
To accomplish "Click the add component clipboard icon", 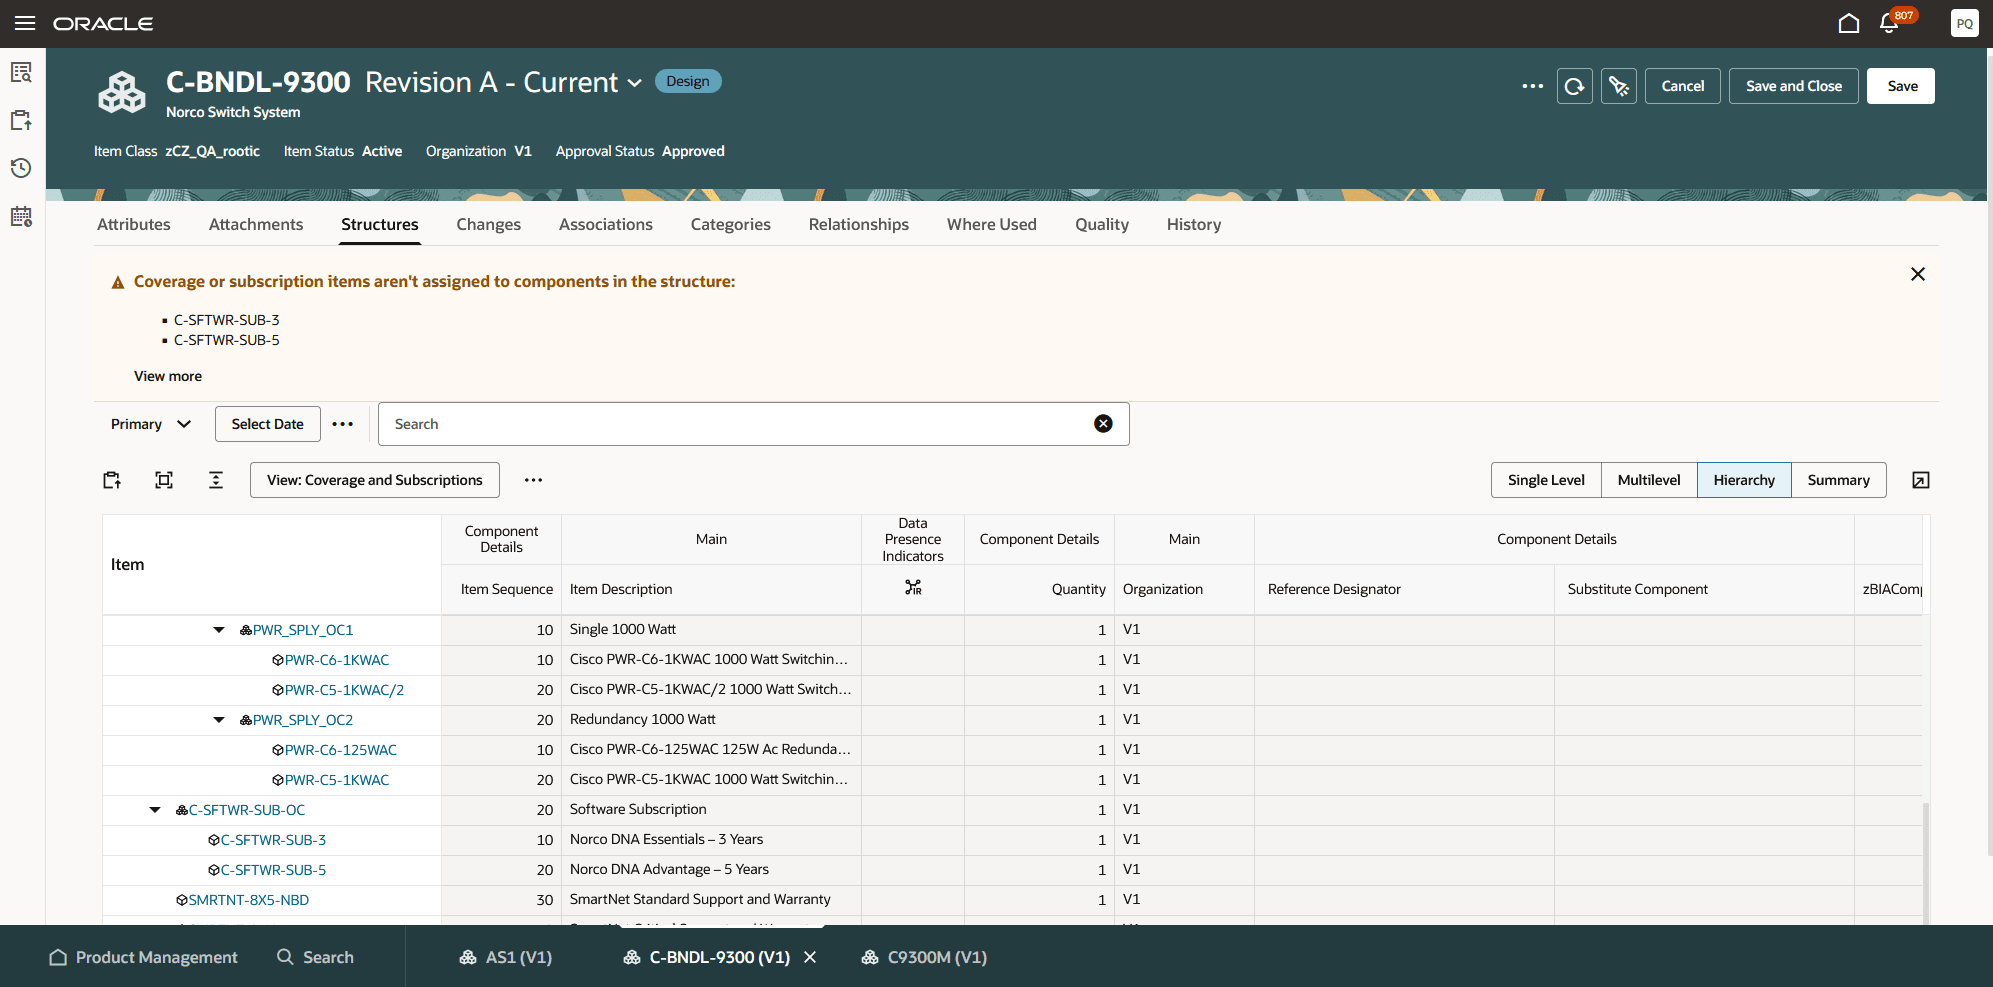I will (112, 480).
